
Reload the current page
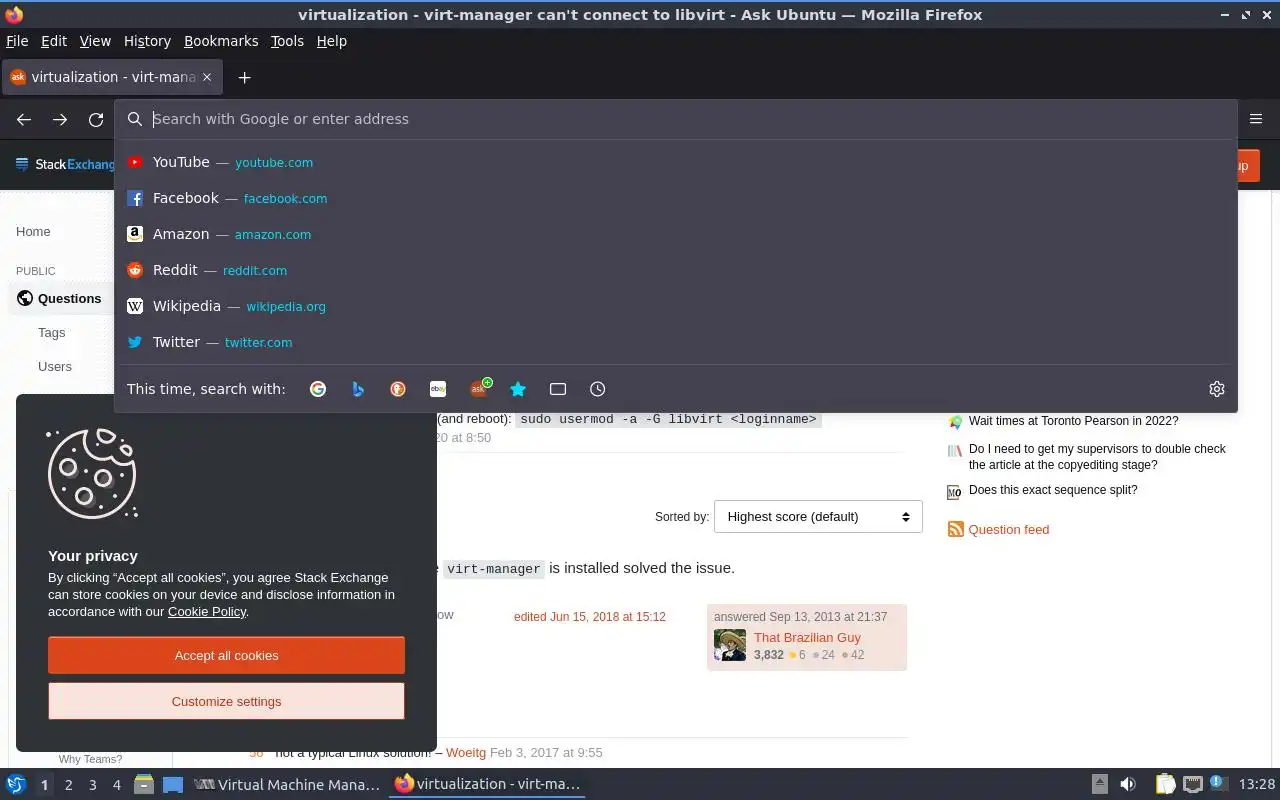tap(96, 119)
